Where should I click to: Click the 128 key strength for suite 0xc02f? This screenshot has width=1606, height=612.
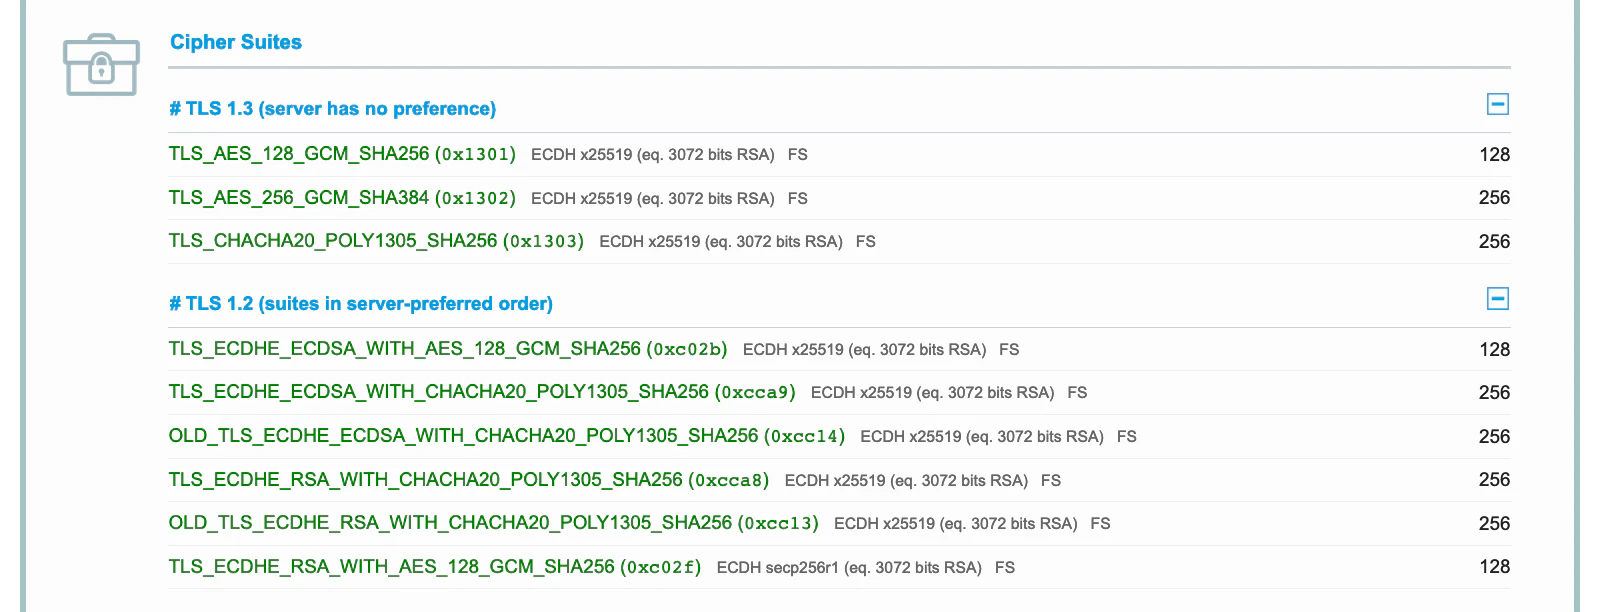(x=1494, y=567)
